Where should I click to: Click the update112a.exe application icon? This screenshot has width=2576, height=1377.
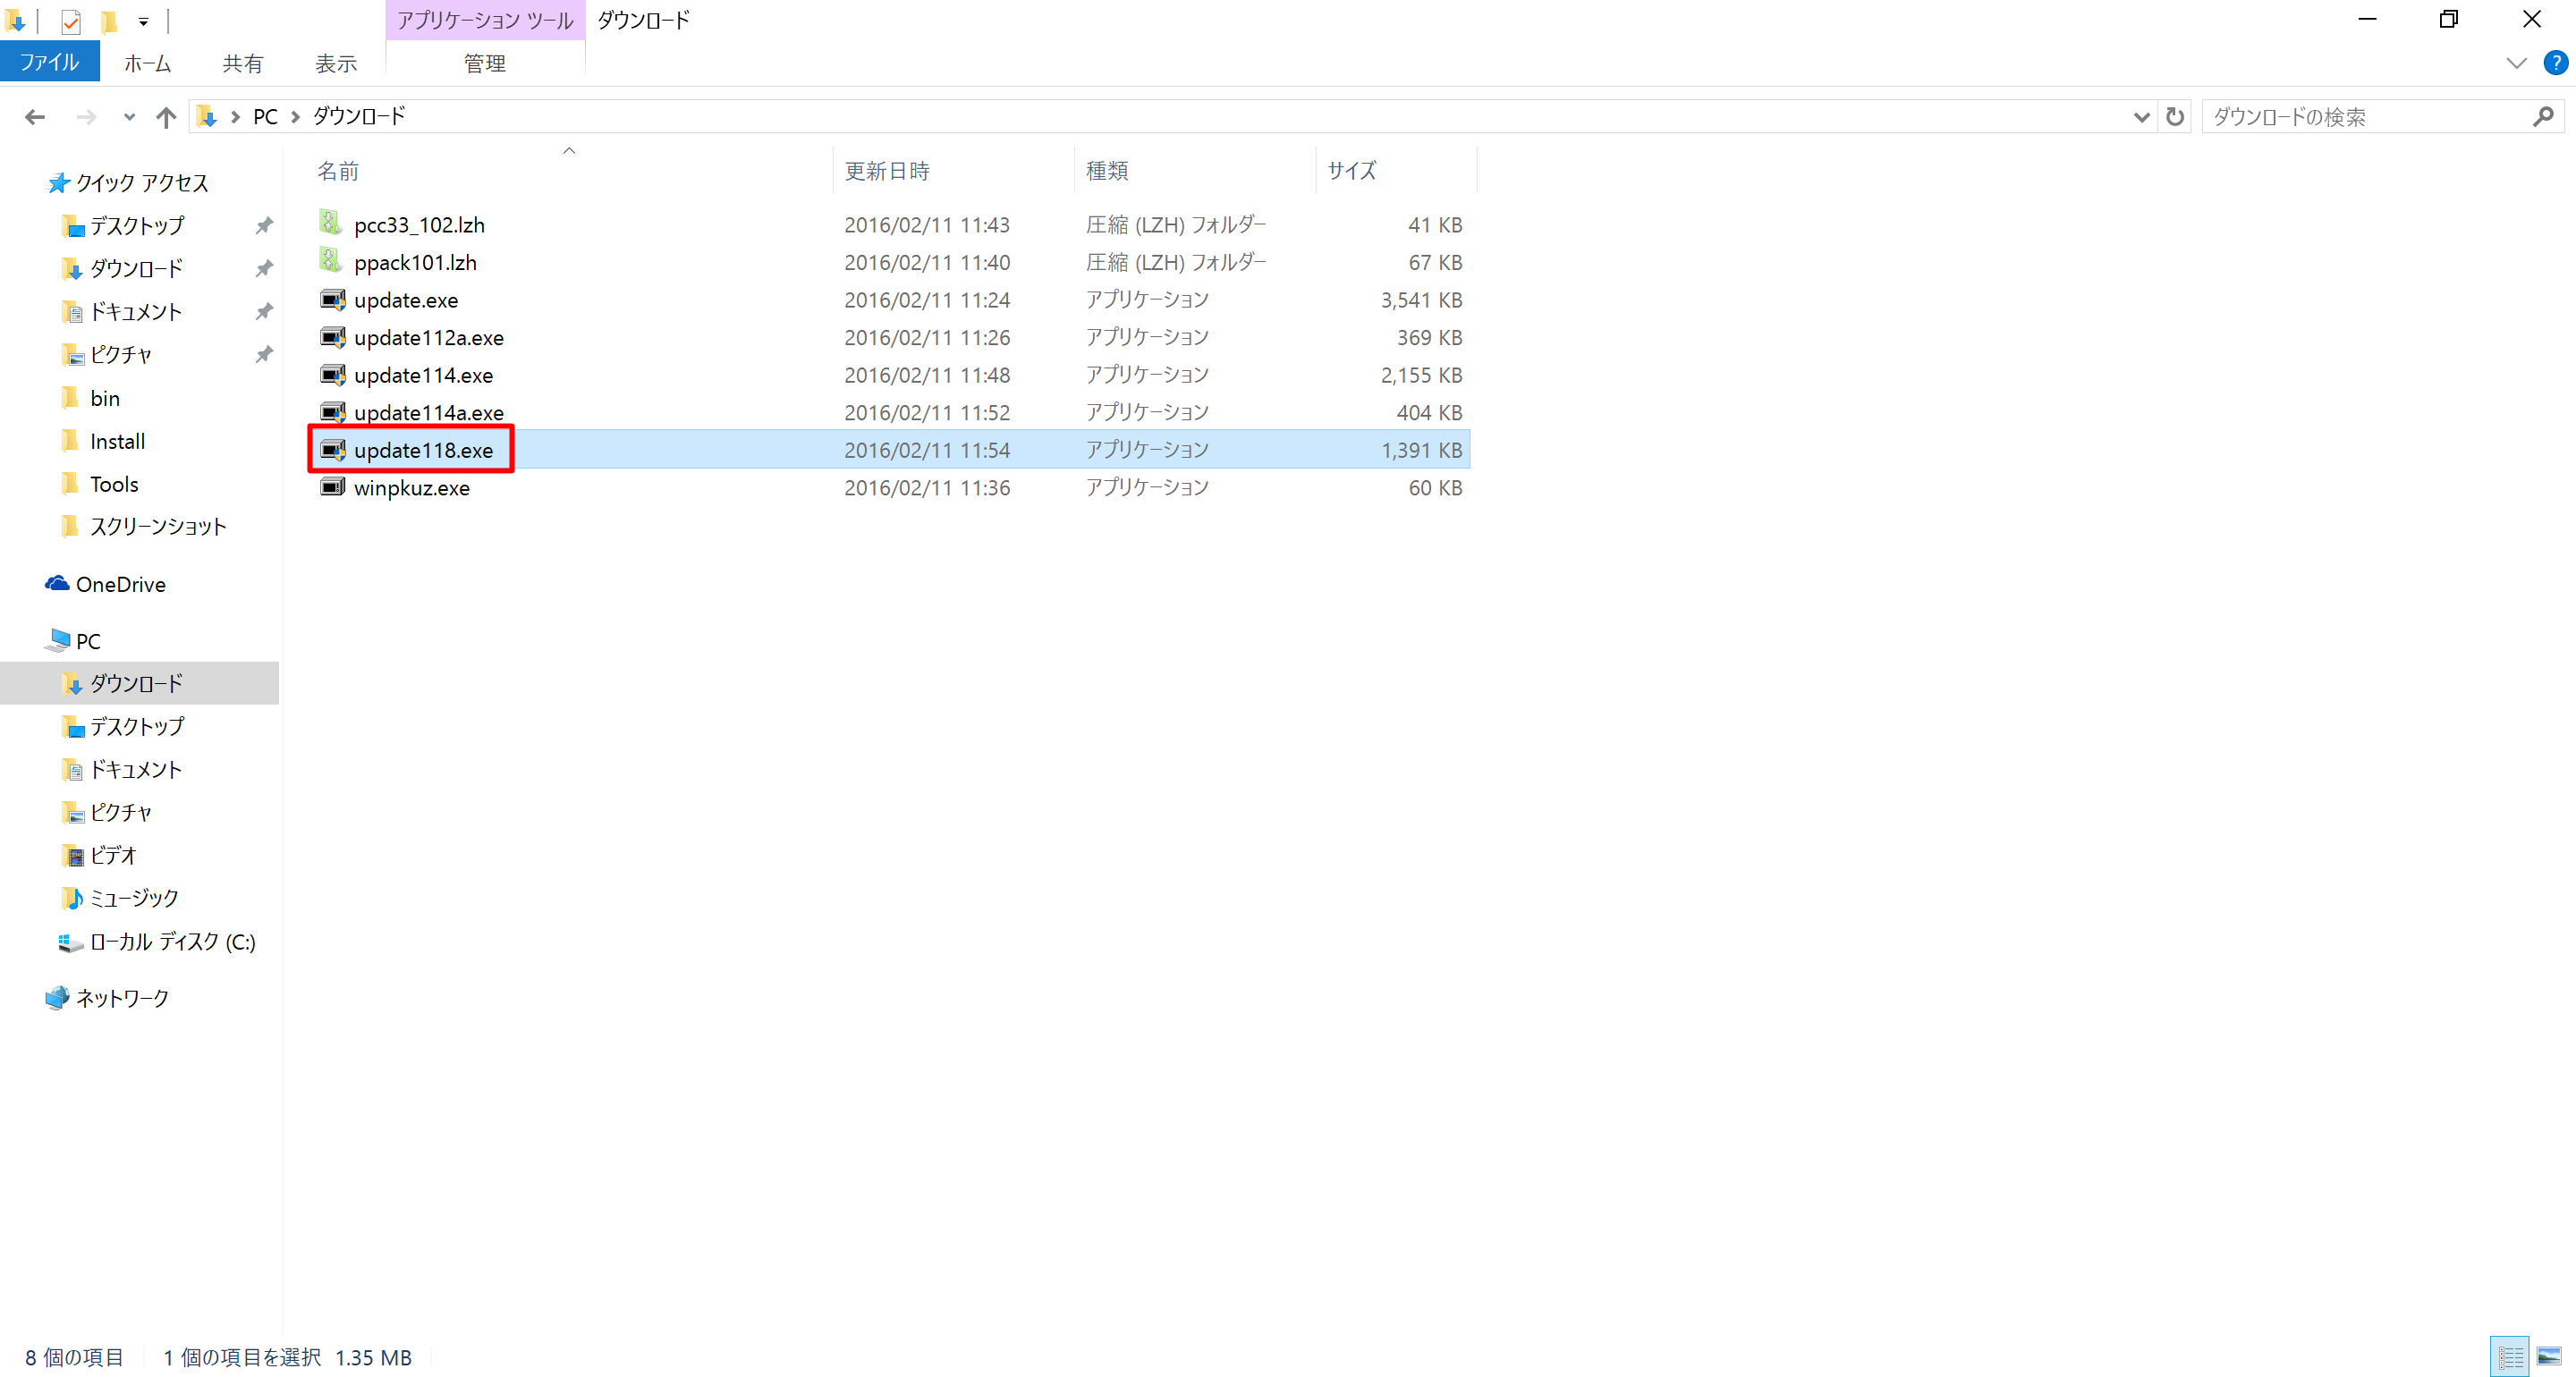point(333,337)
